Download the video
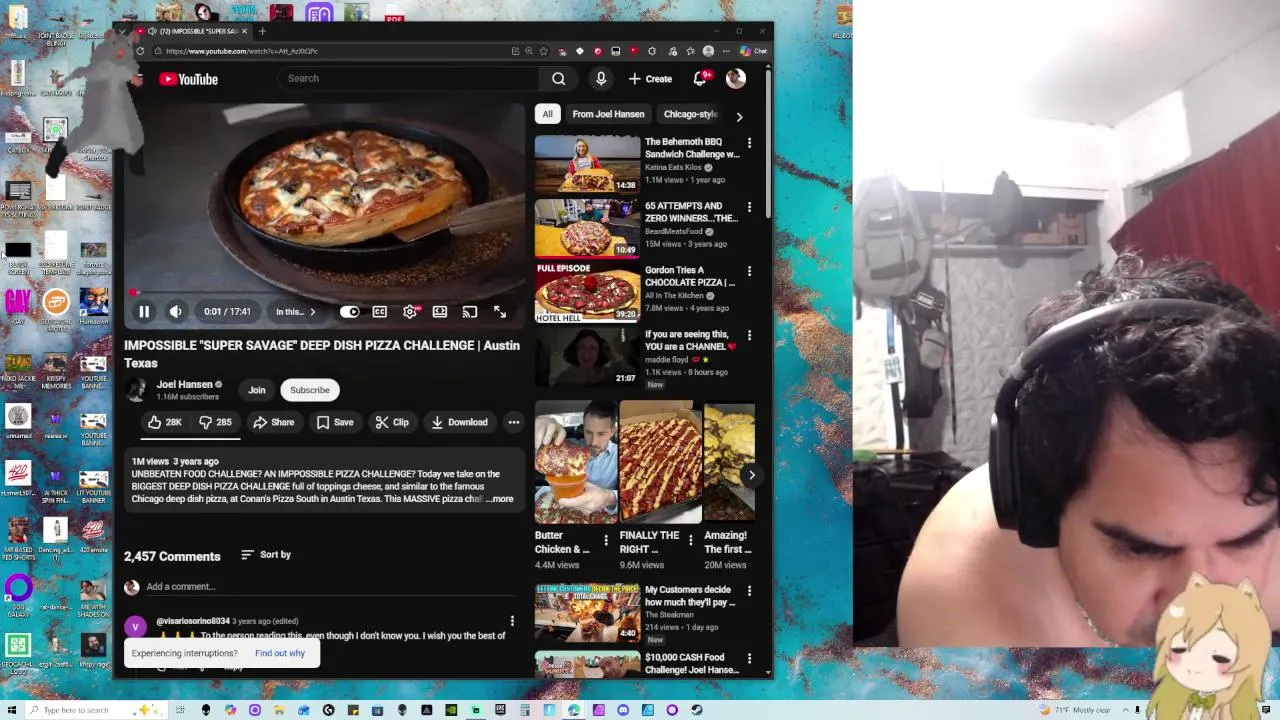1280x720 pixels. pyautogui.click(x=459, y=422)
